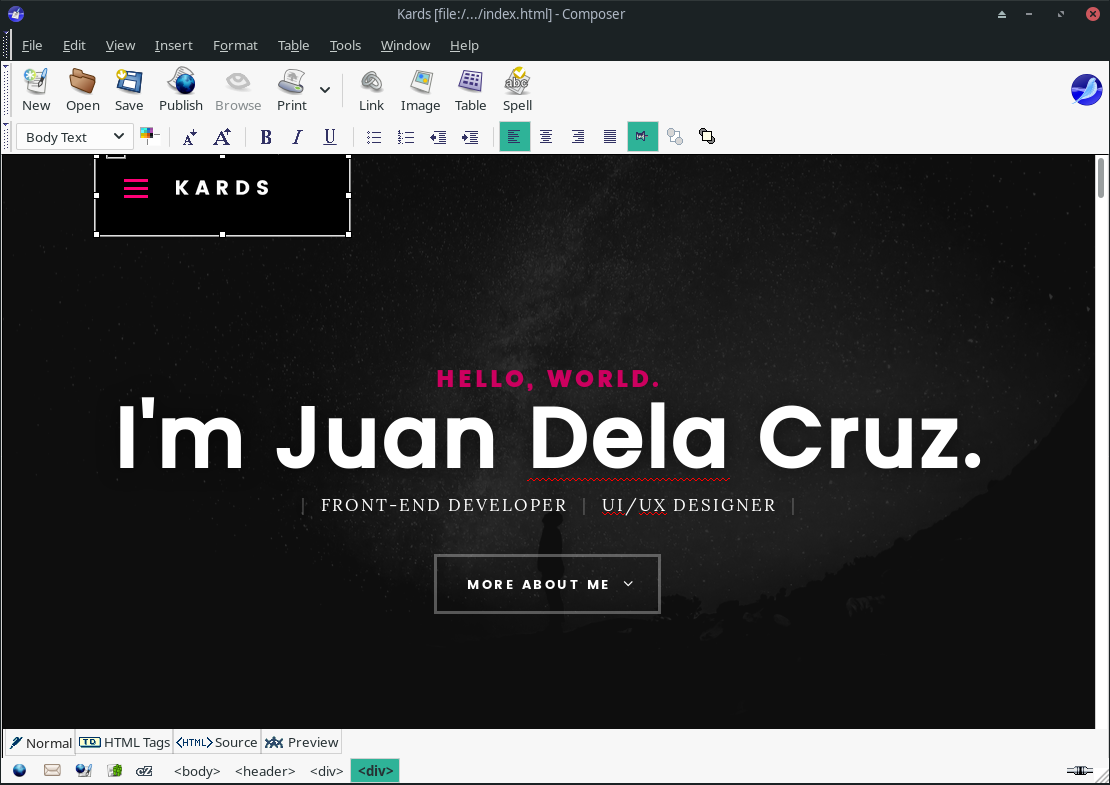Click the Publish toolbar icon

(181, 89)
